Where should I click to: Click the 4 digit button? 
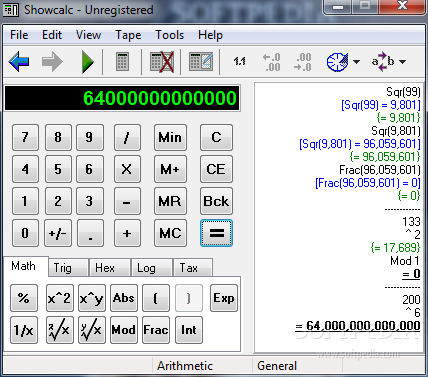click(x=25, y=169)
